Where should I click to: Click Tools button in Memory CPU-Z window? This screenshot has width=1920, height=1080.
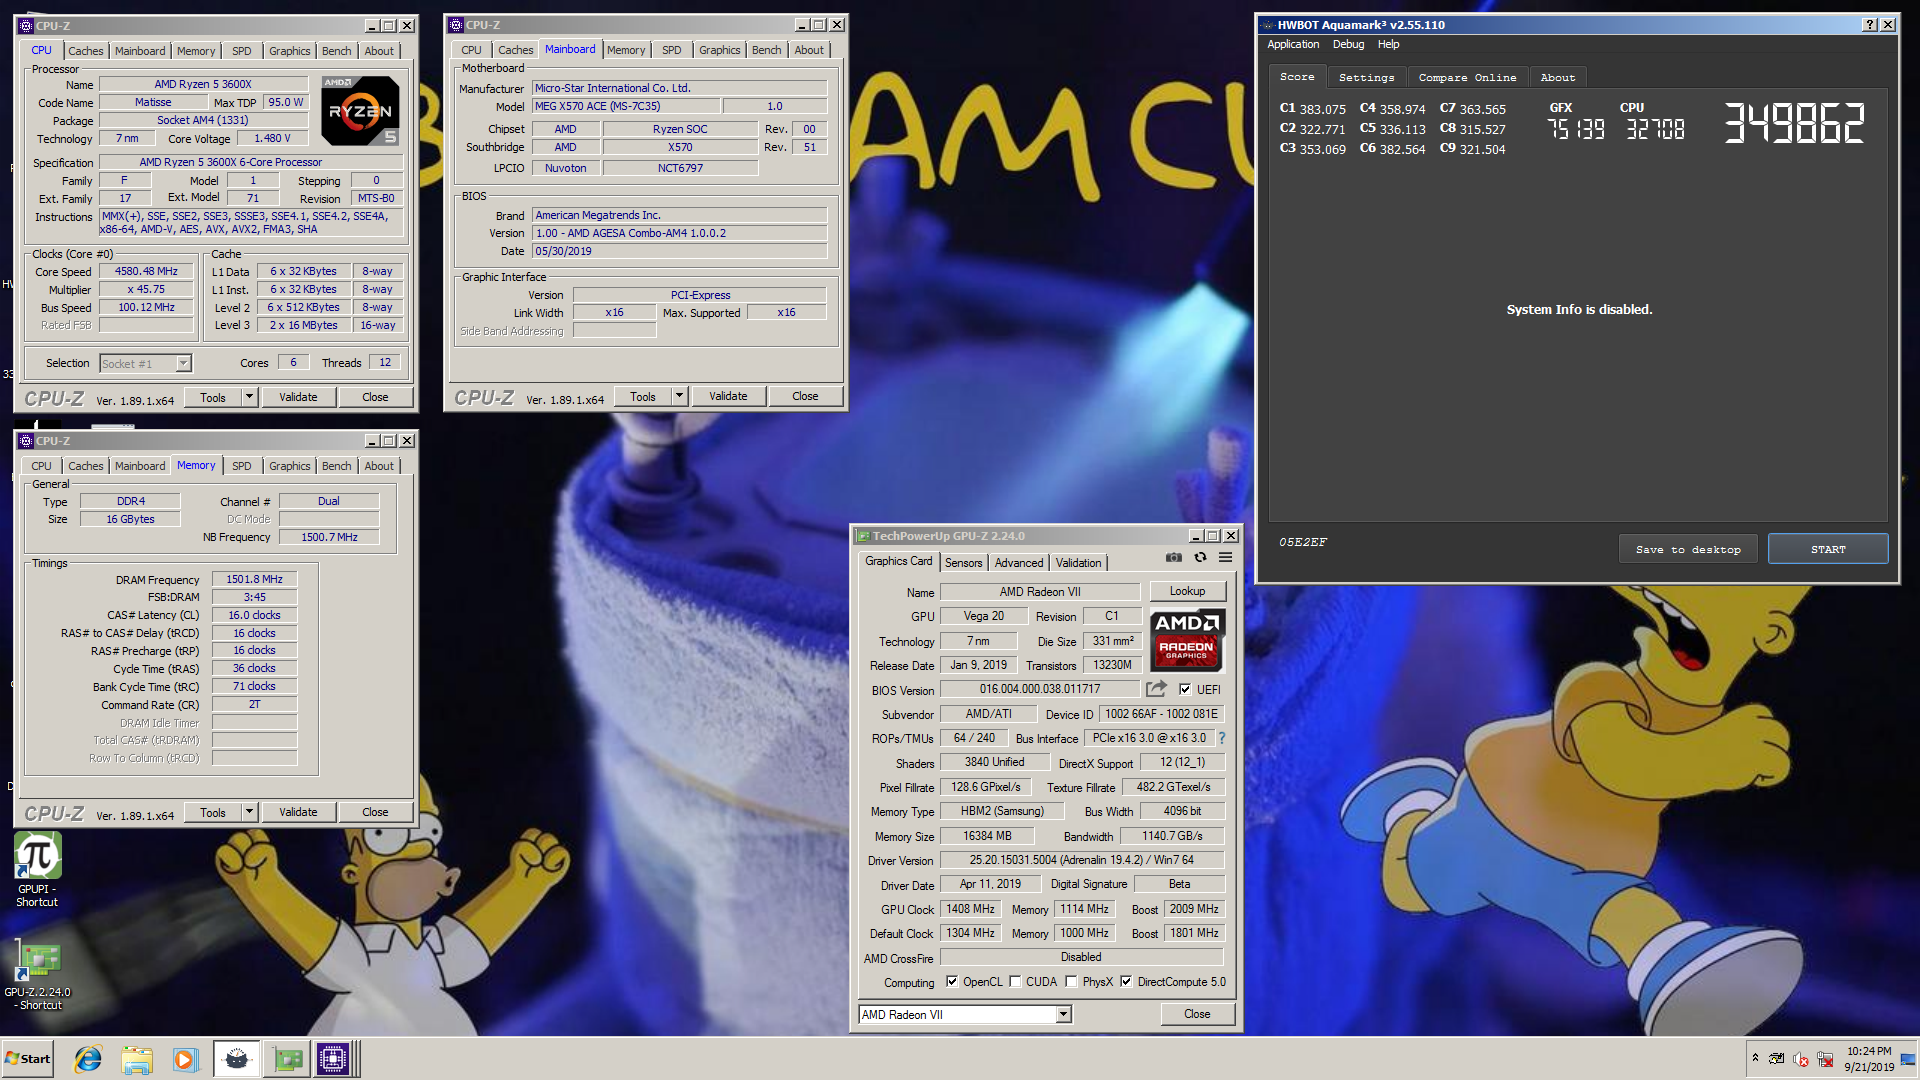(212, 812)
